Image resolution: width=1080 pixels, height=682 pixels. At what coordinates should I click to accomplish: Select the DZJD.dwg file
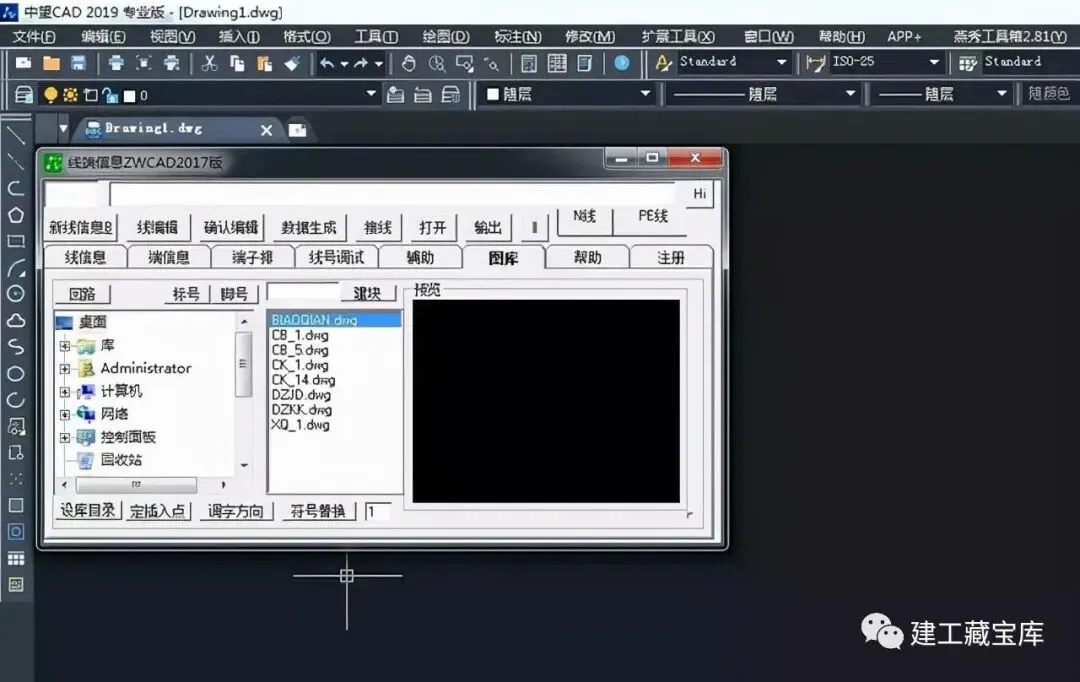click(301, 395)
